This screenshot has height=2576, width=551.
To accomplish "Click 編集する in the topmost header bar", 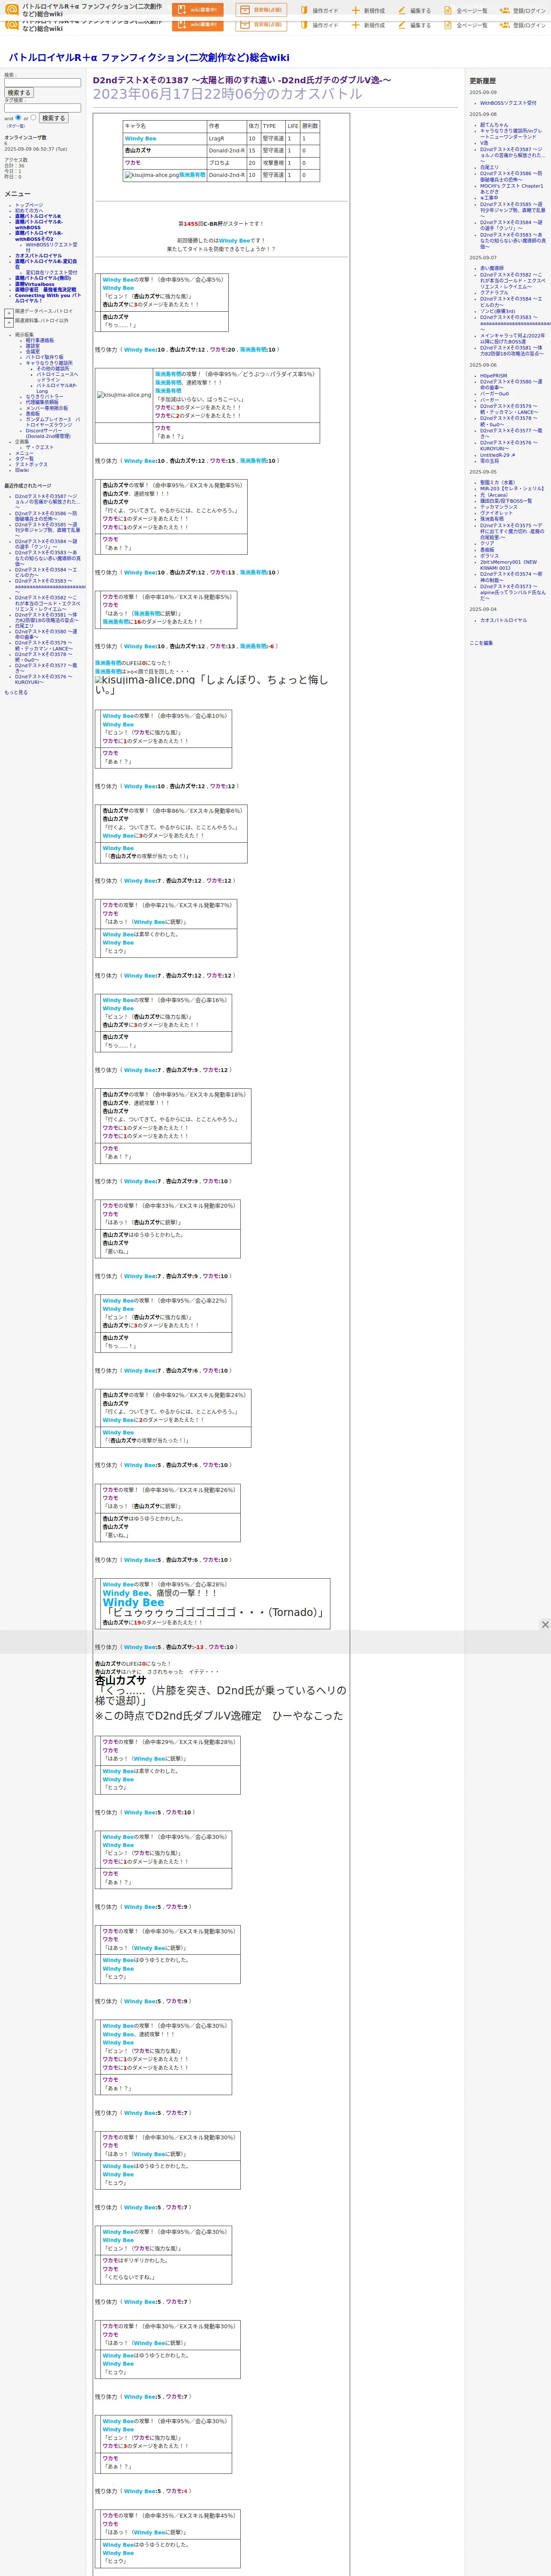I will pos(414,11).
